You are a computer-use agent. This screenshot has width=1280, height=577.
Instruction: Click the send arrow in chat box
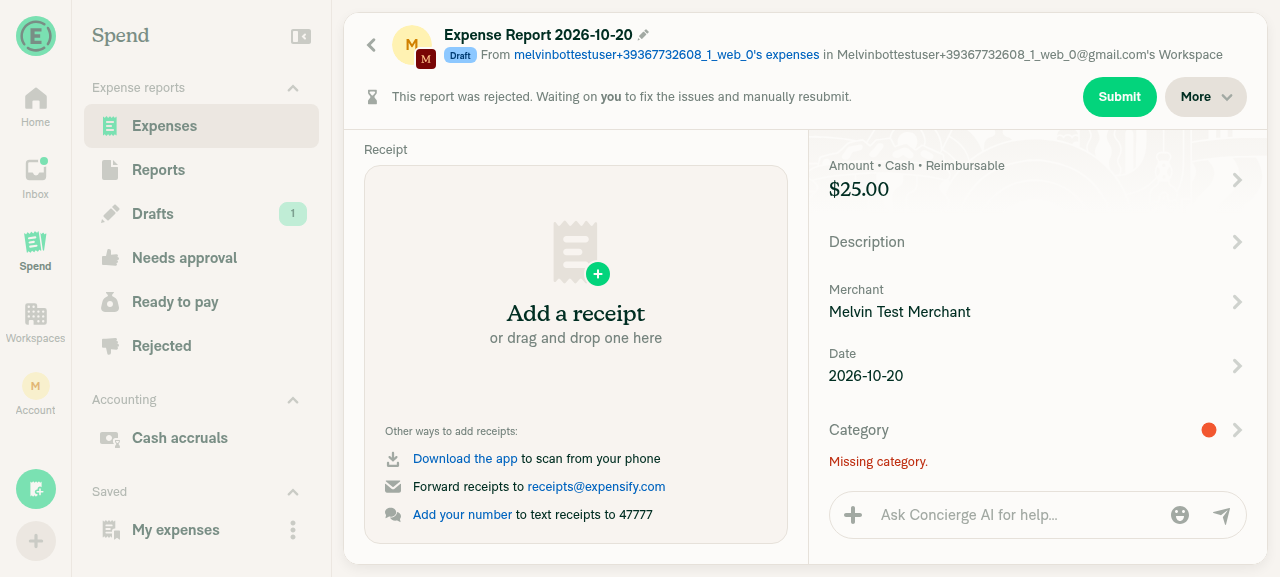[1221, 515]
